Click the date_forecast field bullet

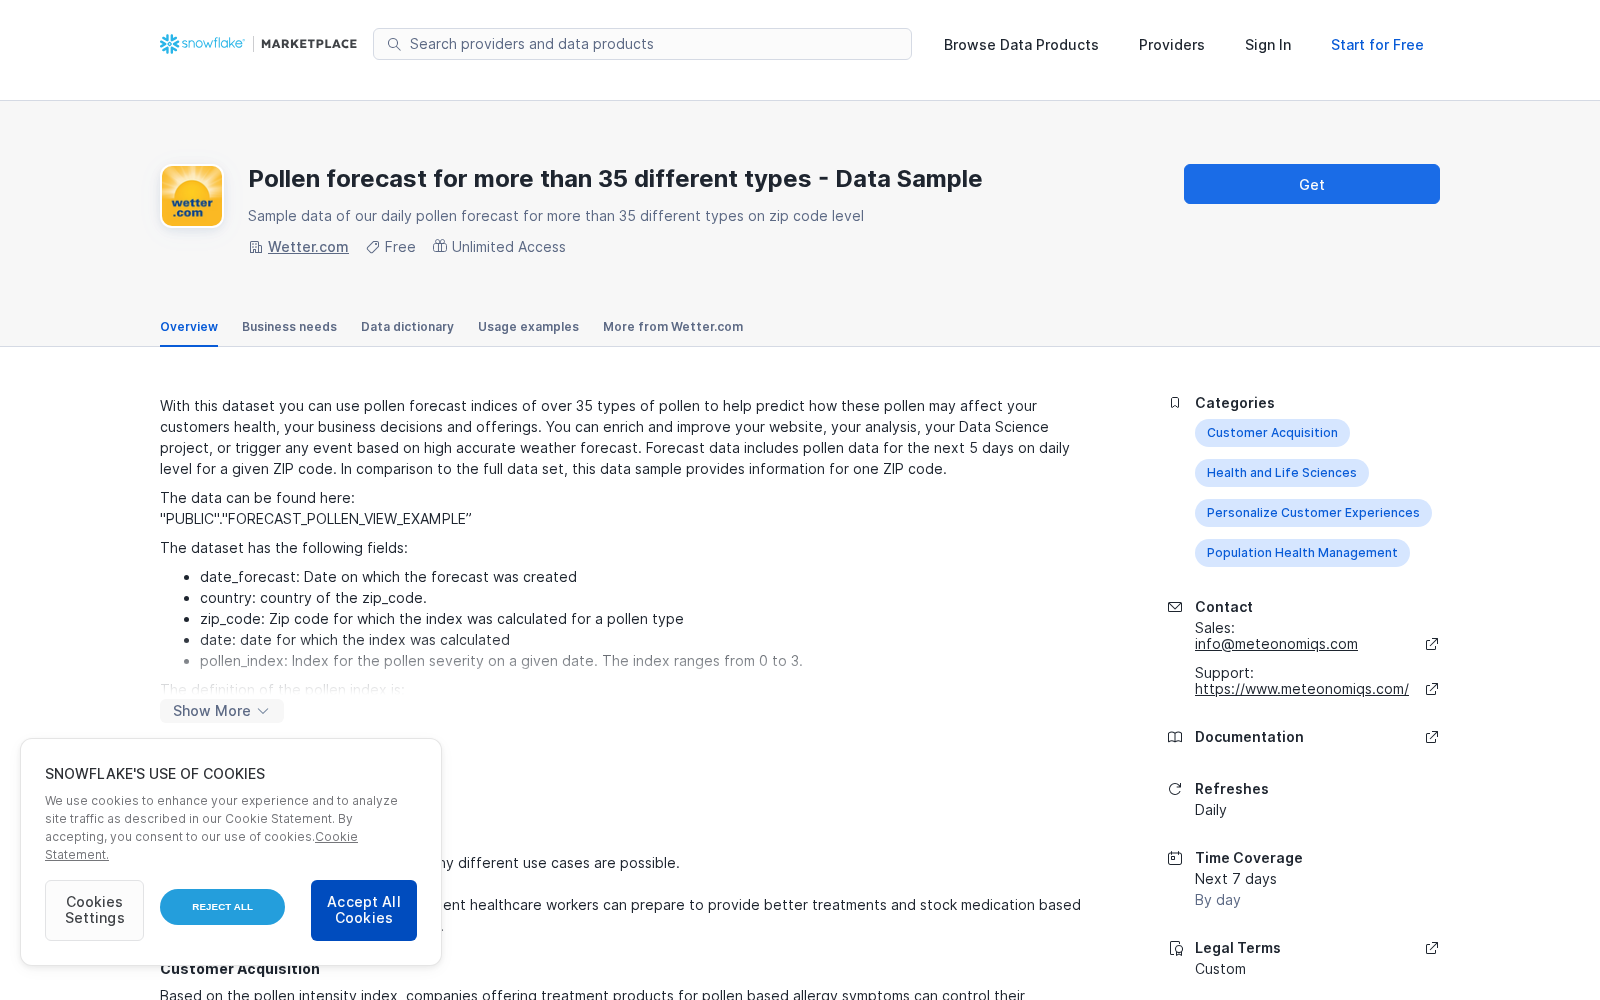click(x=388, y=577)
